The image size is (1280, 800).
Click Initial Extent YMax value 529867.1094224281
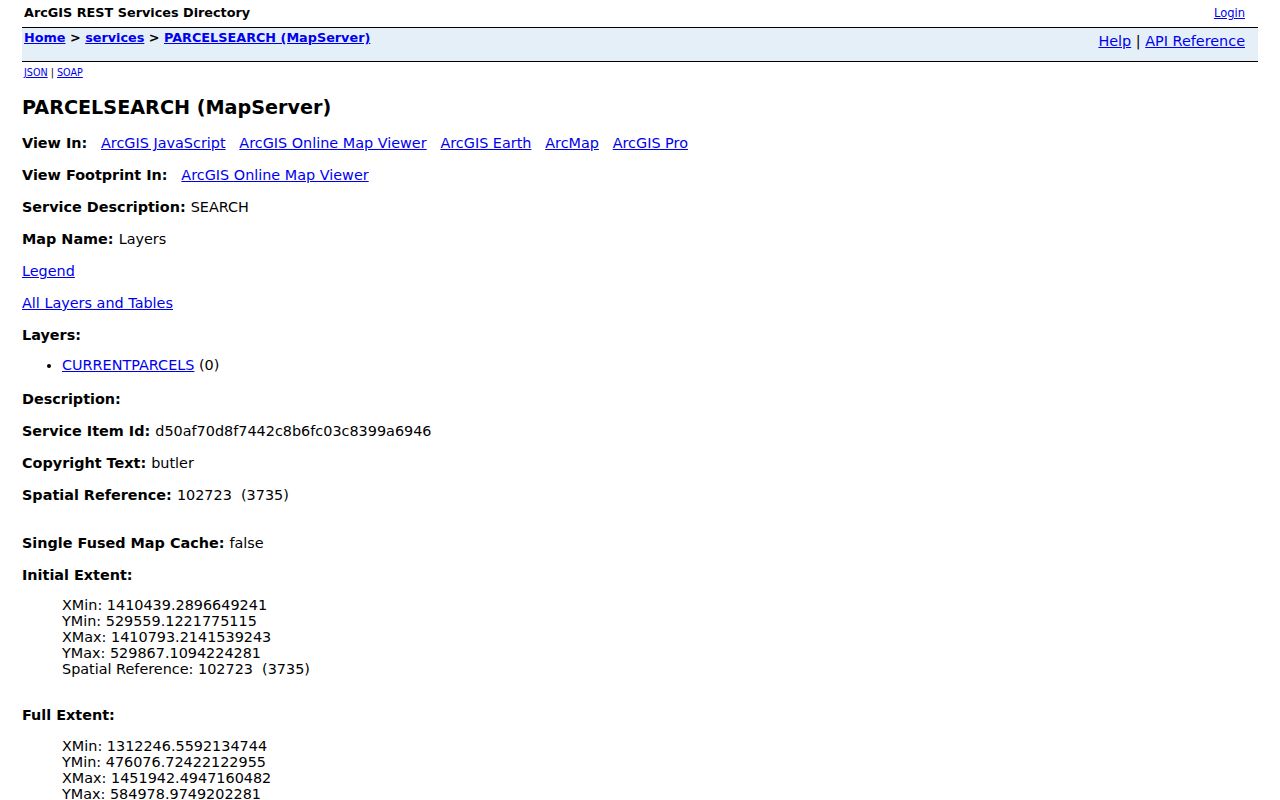(x=185, y=653)
